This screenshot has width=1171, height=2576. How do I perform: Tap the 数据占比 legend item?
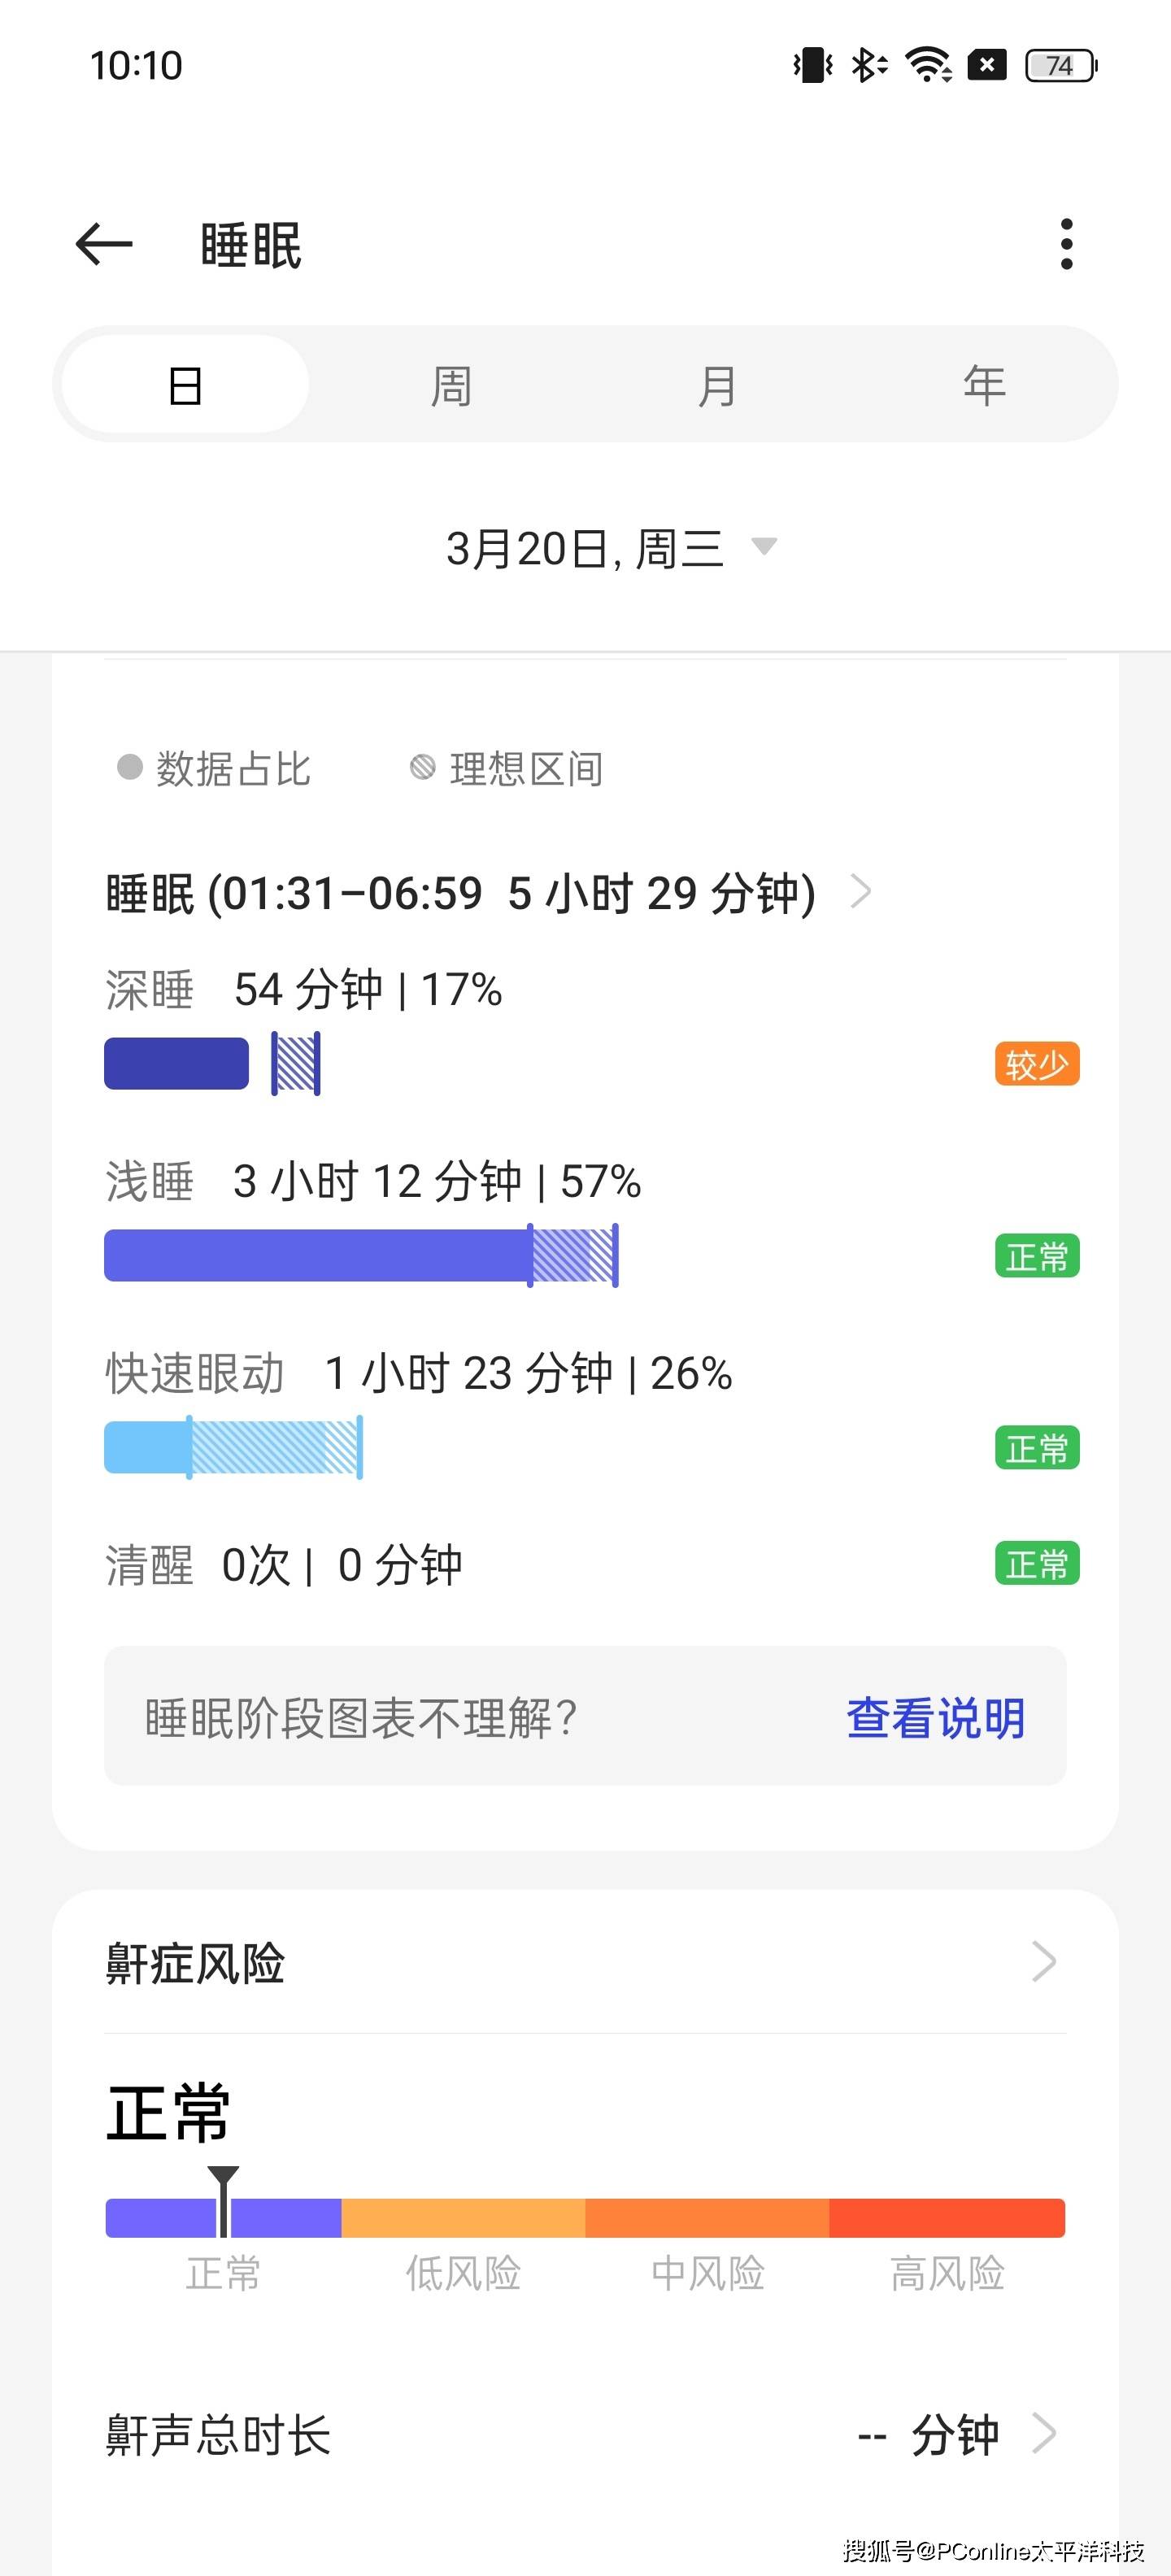coord(214,768)
